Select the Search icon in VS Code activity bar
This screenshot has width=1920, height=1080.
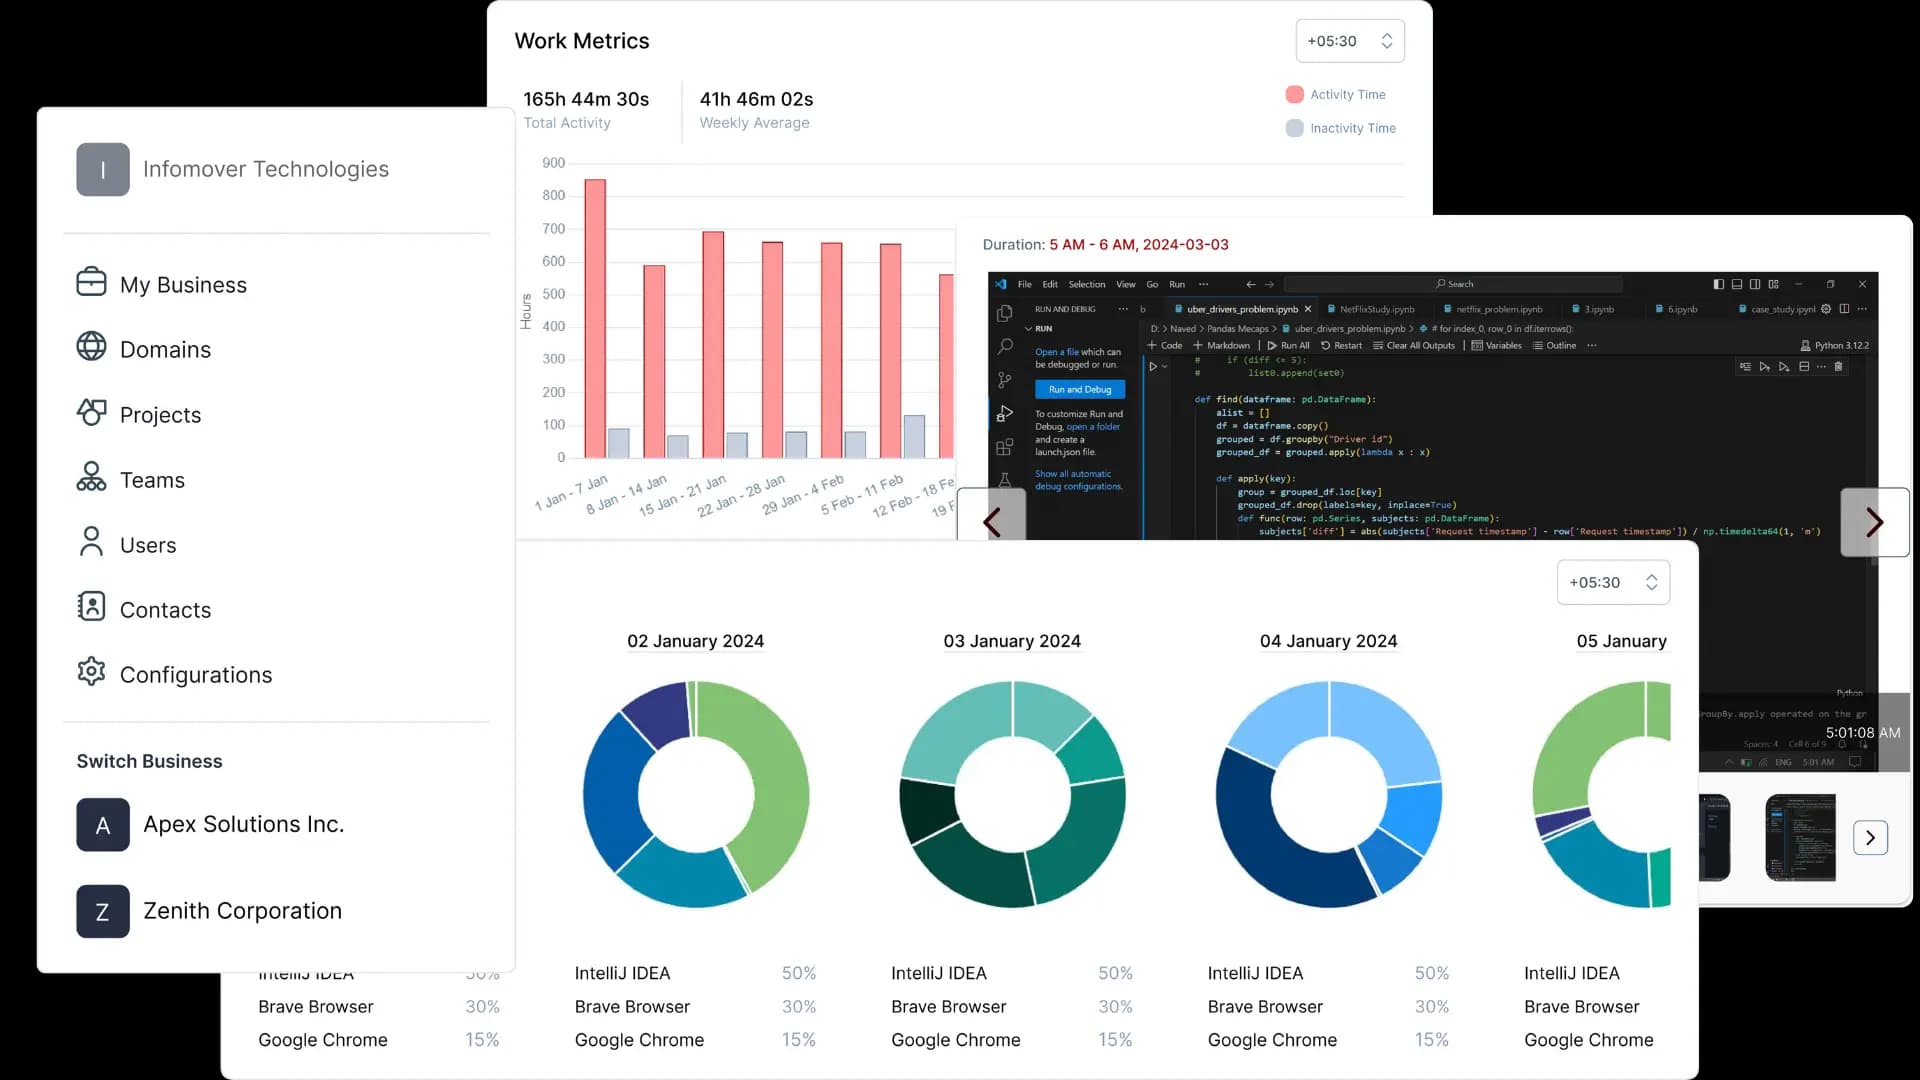pyautogui.click(x=1004, y=346)
